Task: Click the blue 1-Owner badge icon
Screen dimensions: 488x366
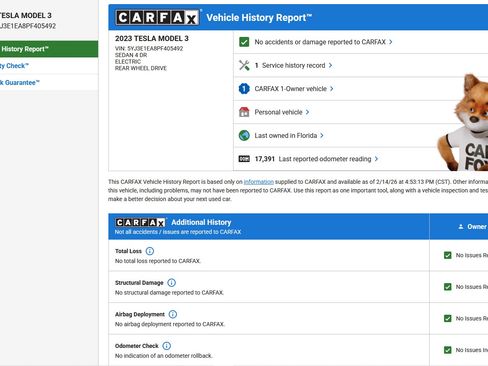Action: click(x=244, y=89)
